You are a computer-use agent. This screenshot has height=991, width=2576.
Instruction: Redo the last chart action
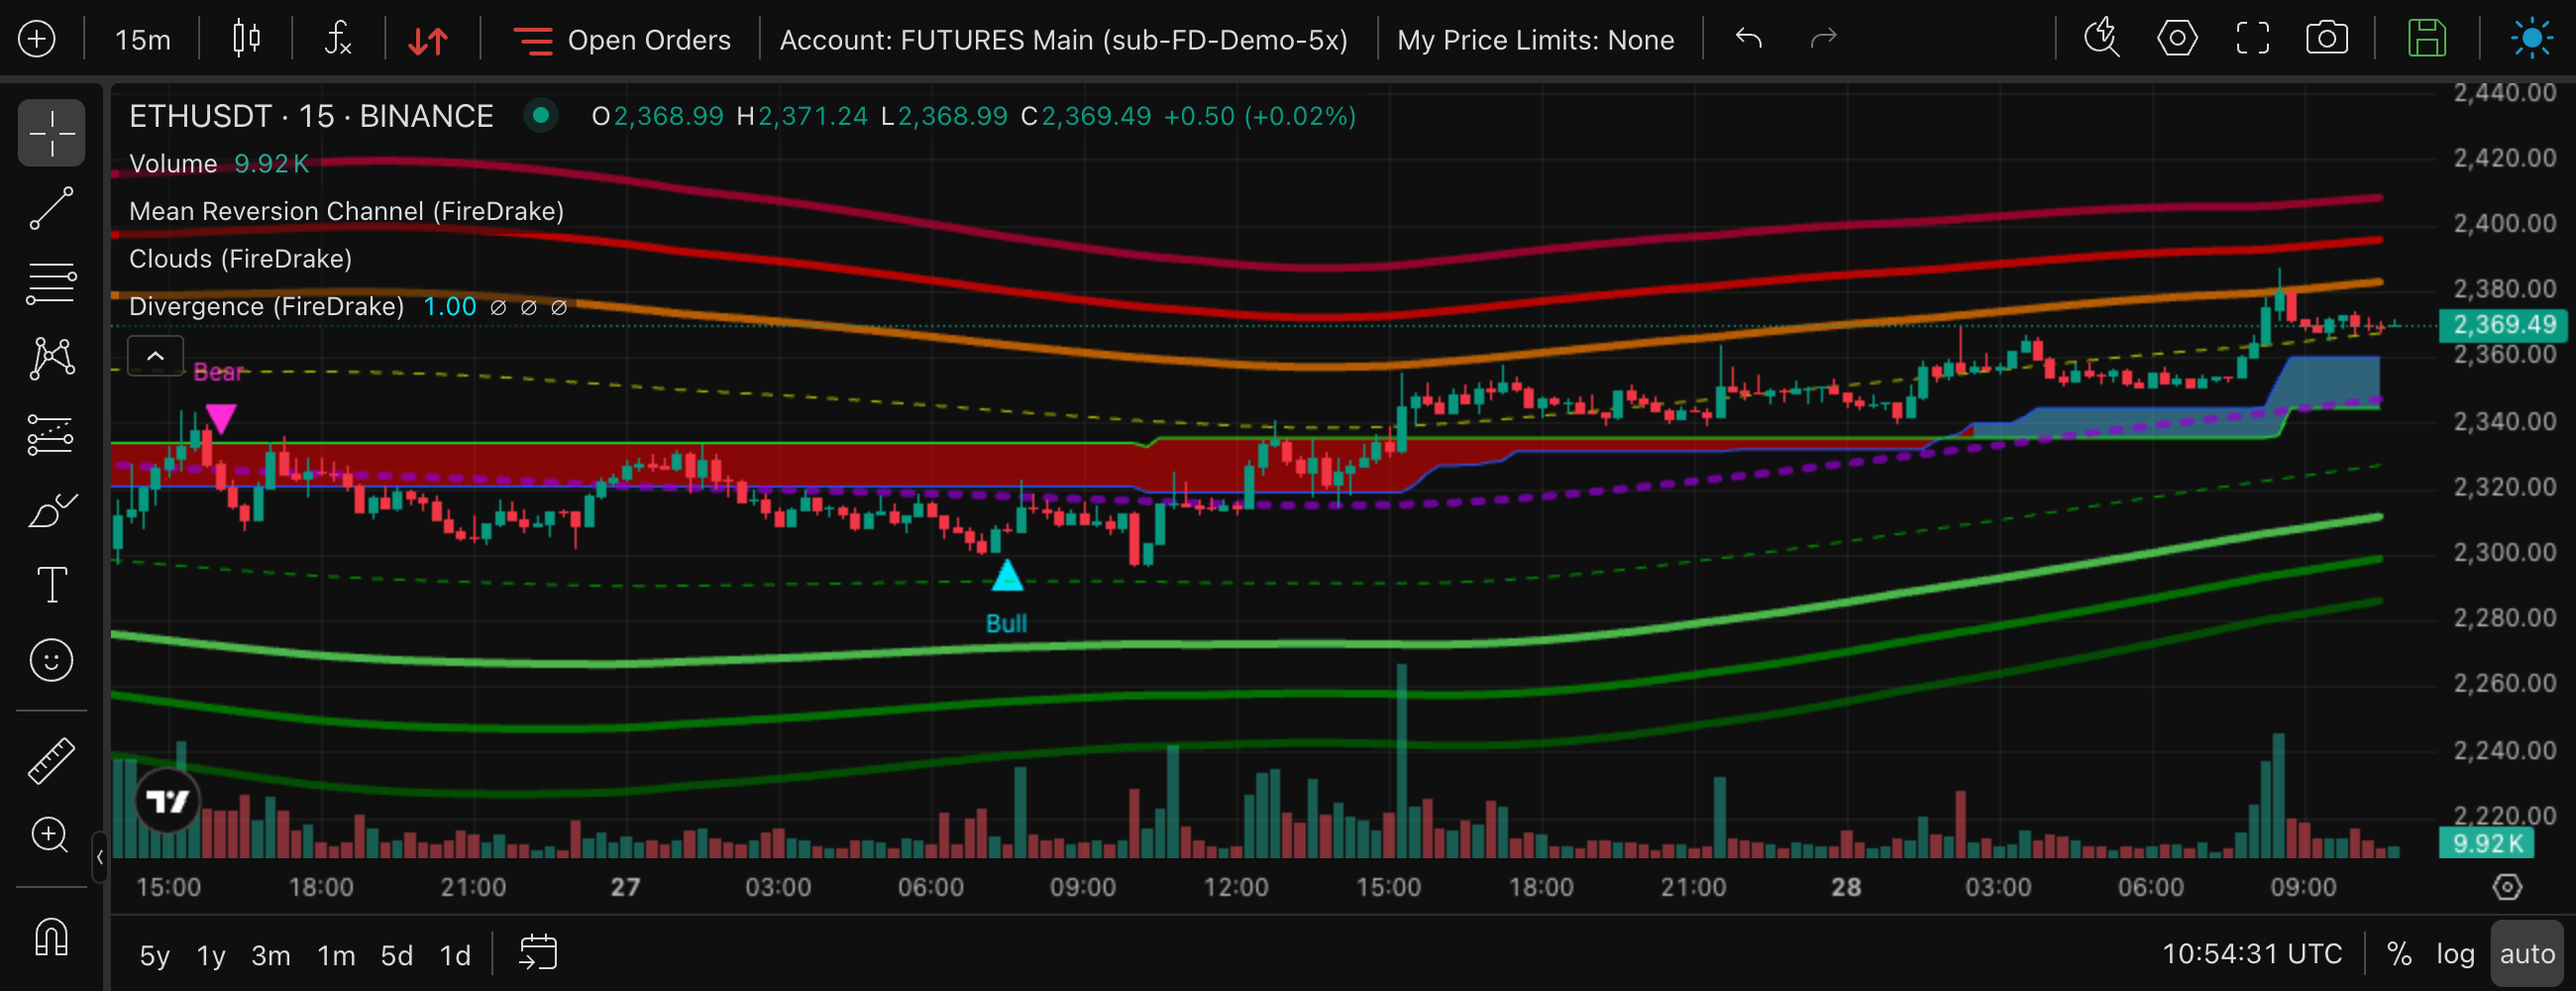(x=1824, y=39)
